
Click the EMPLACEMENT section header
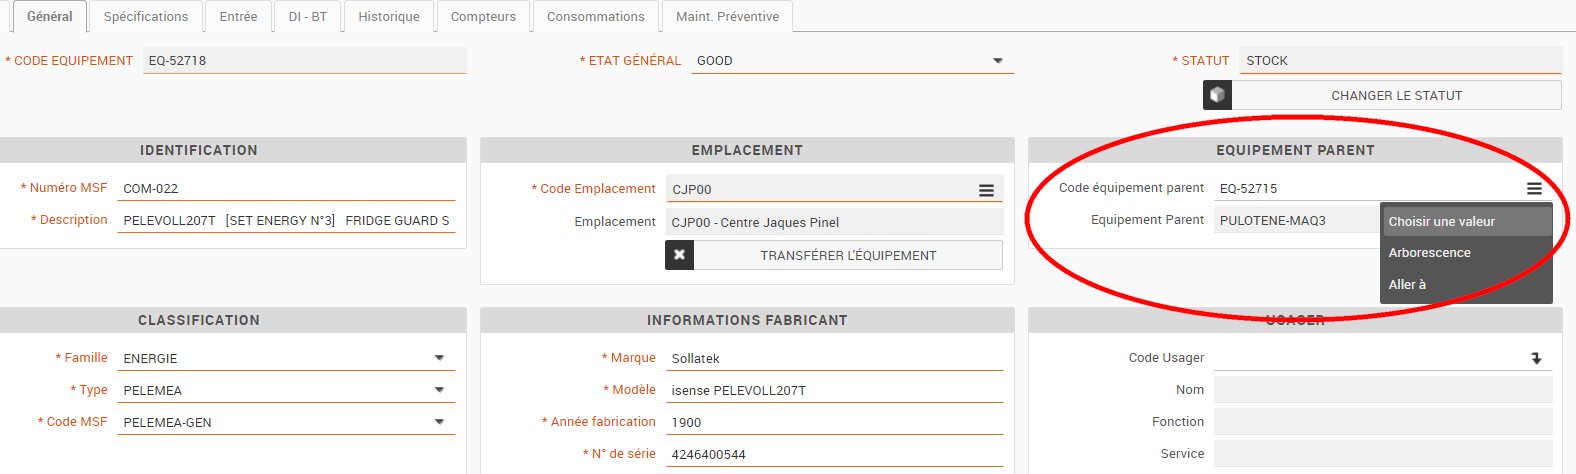tap(747, 150)
